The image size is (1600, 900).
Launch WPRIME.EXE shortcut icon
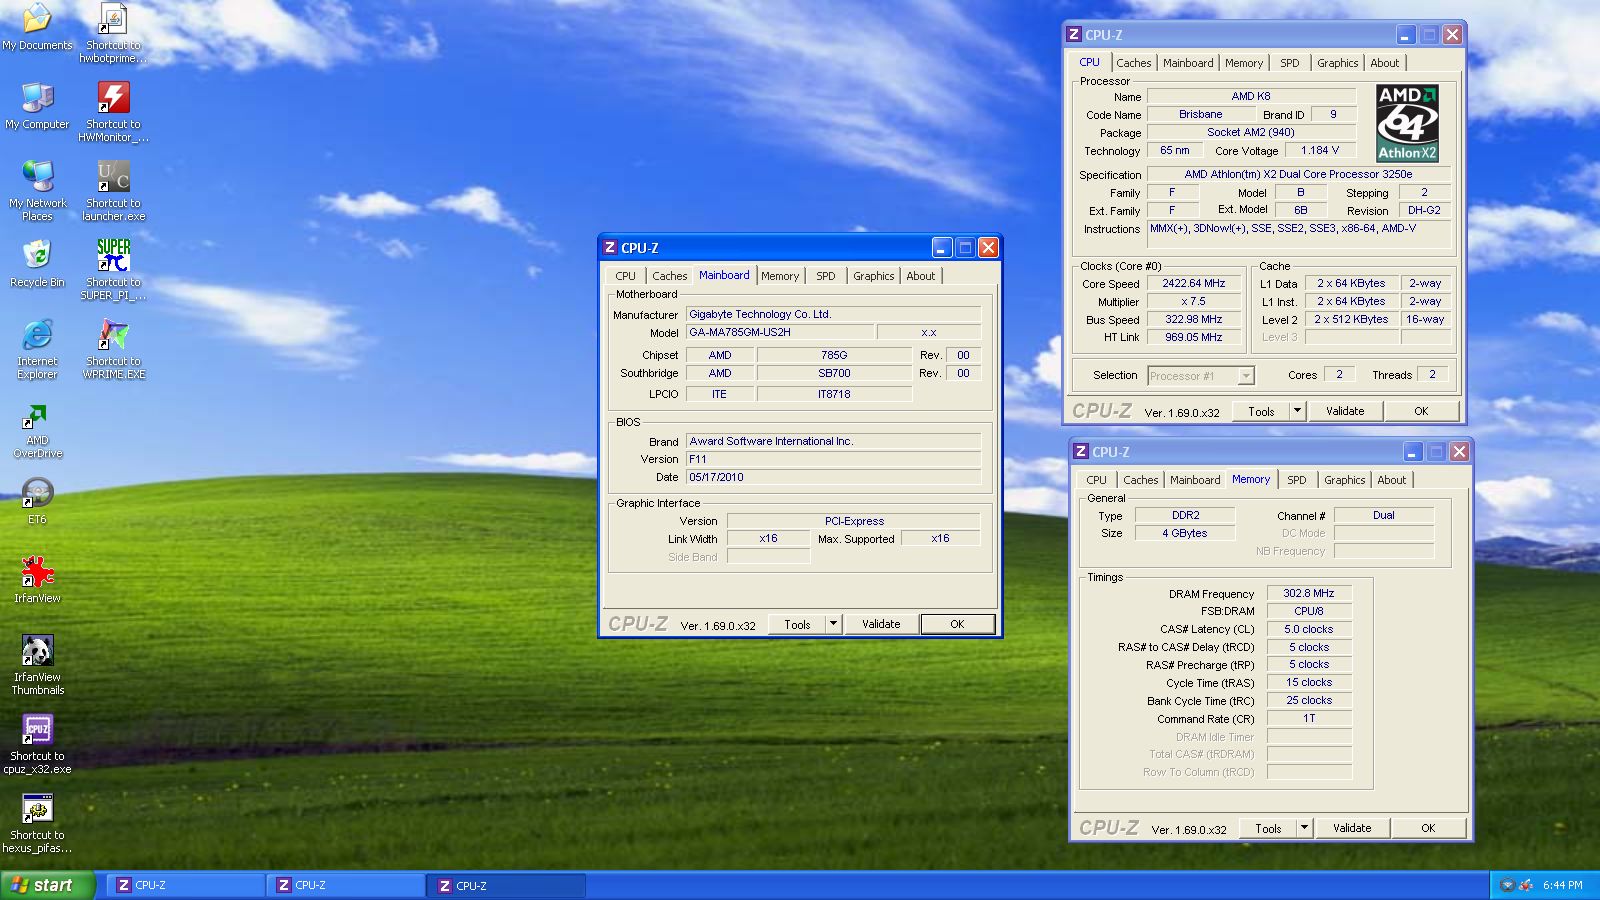click(113, 349)
